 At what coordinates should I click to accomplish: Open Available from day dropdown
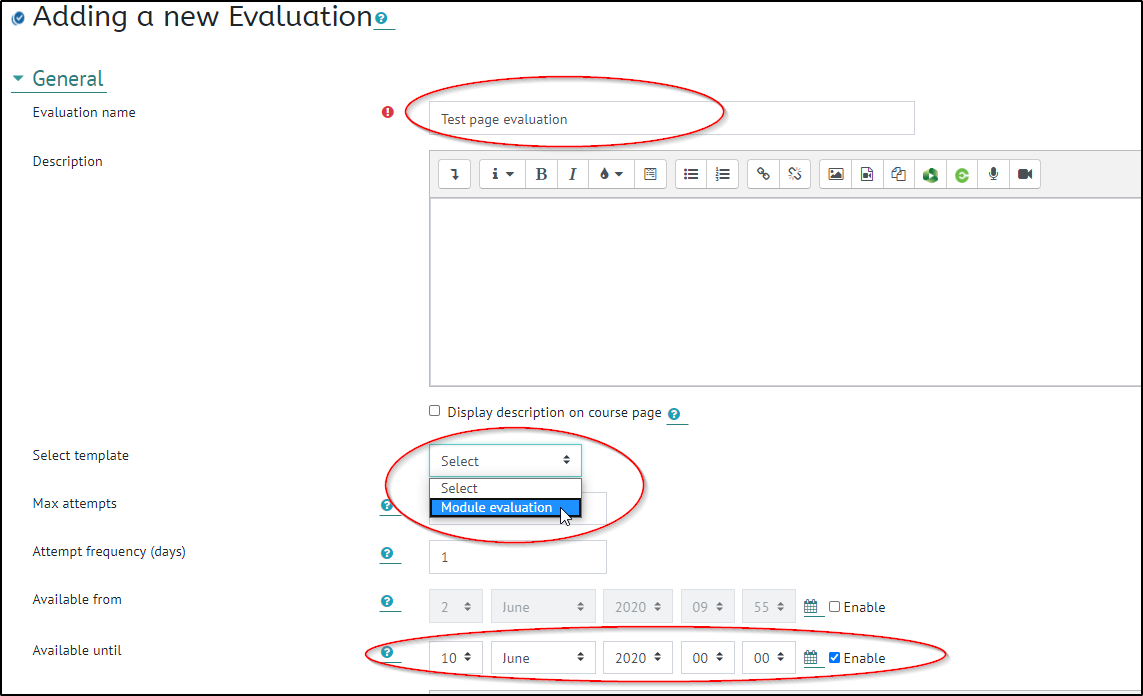[456, 606]
